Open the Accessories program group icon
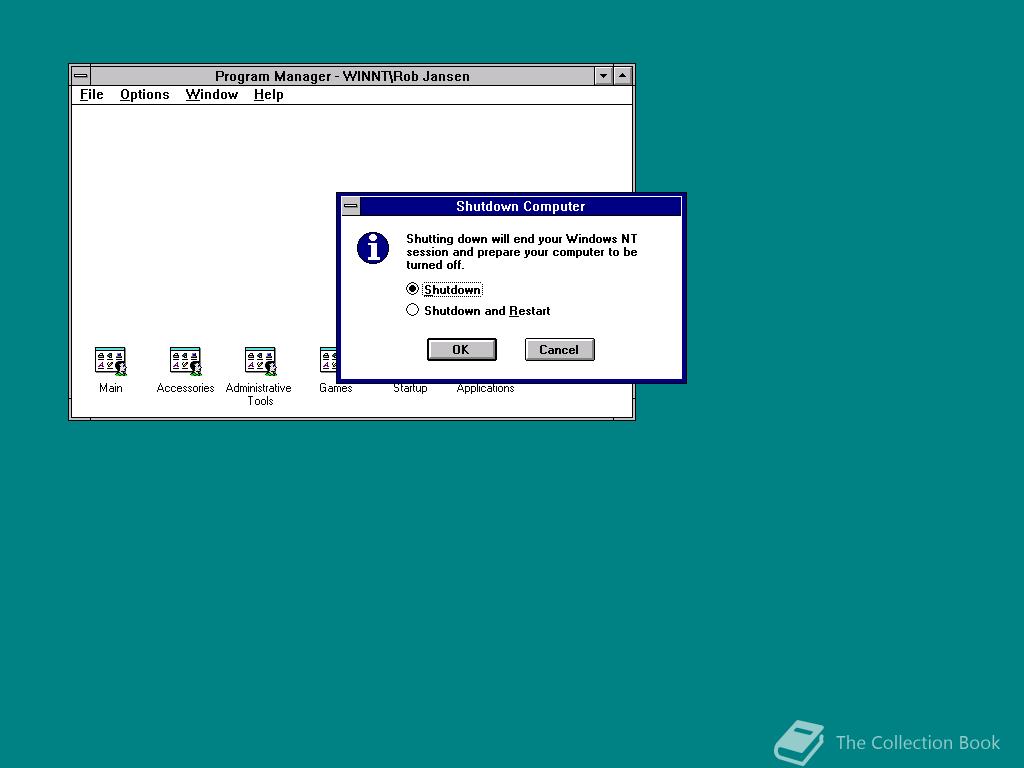 [x=185, y=361]
